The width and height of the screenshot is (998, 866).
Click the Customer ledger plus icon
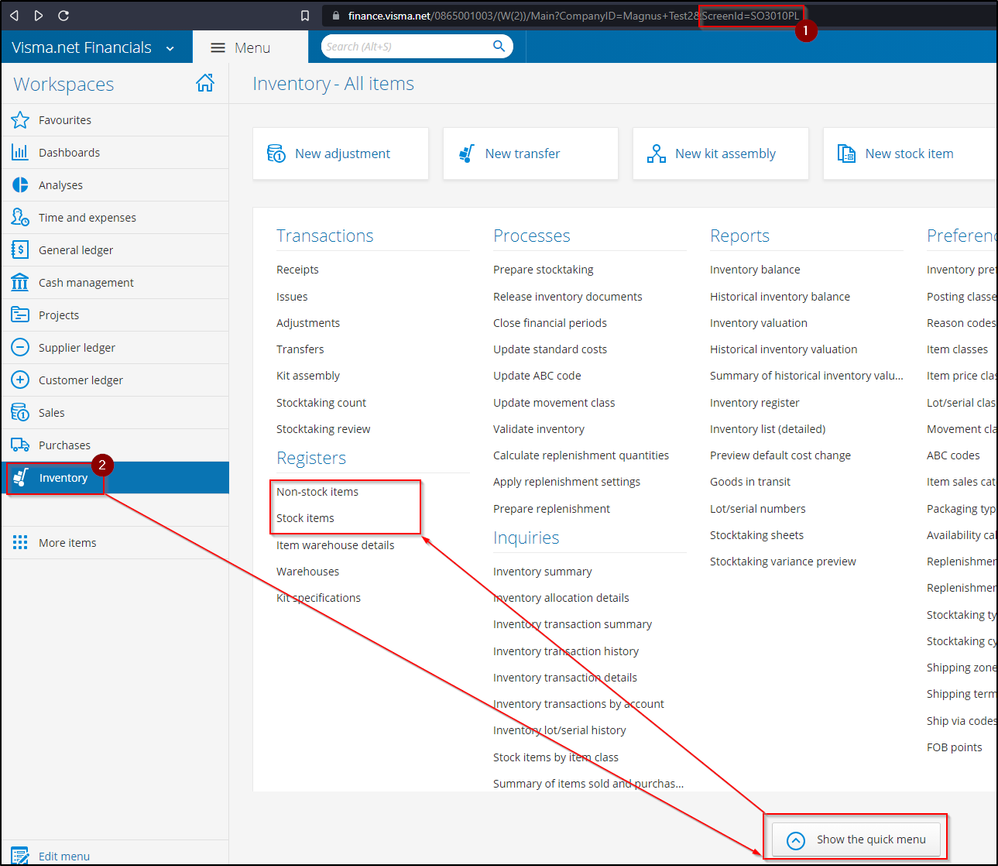(x=20, y=379)
